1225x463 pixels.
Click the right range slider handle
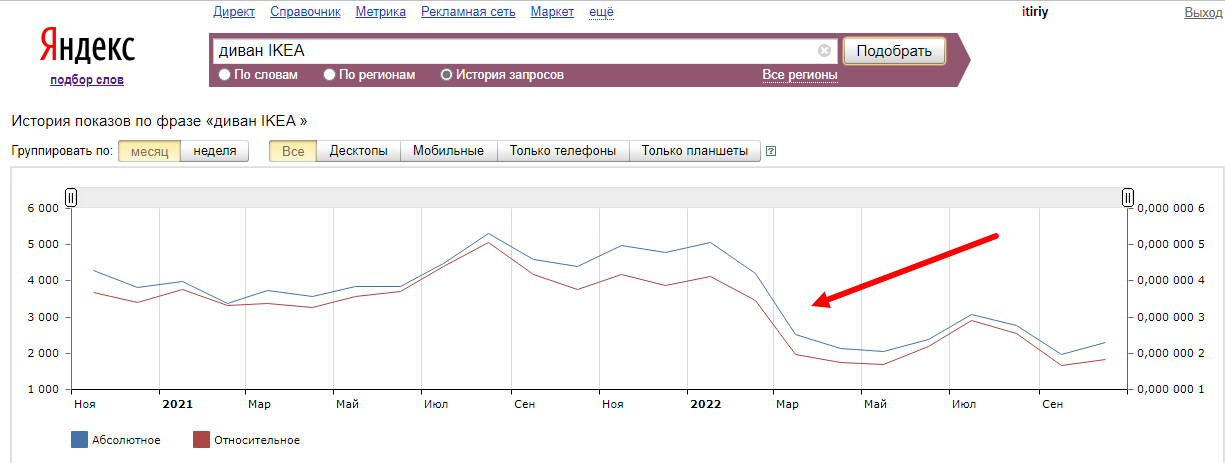tap(1128, 198)
